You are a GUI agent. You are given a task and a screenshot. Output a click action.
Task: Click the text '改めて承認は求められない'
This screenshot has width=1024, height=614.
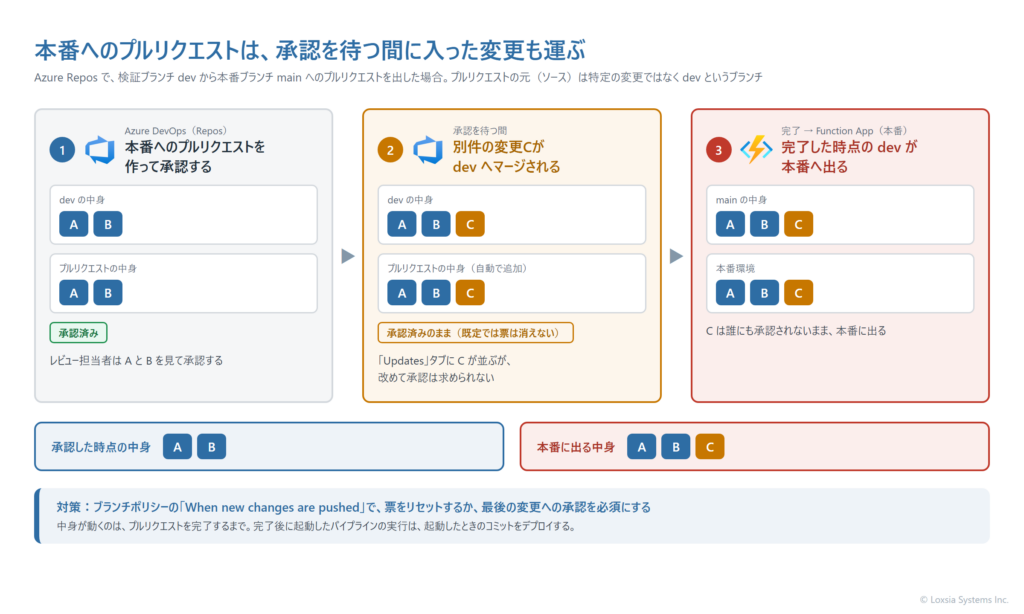click(x=436, y=378)
